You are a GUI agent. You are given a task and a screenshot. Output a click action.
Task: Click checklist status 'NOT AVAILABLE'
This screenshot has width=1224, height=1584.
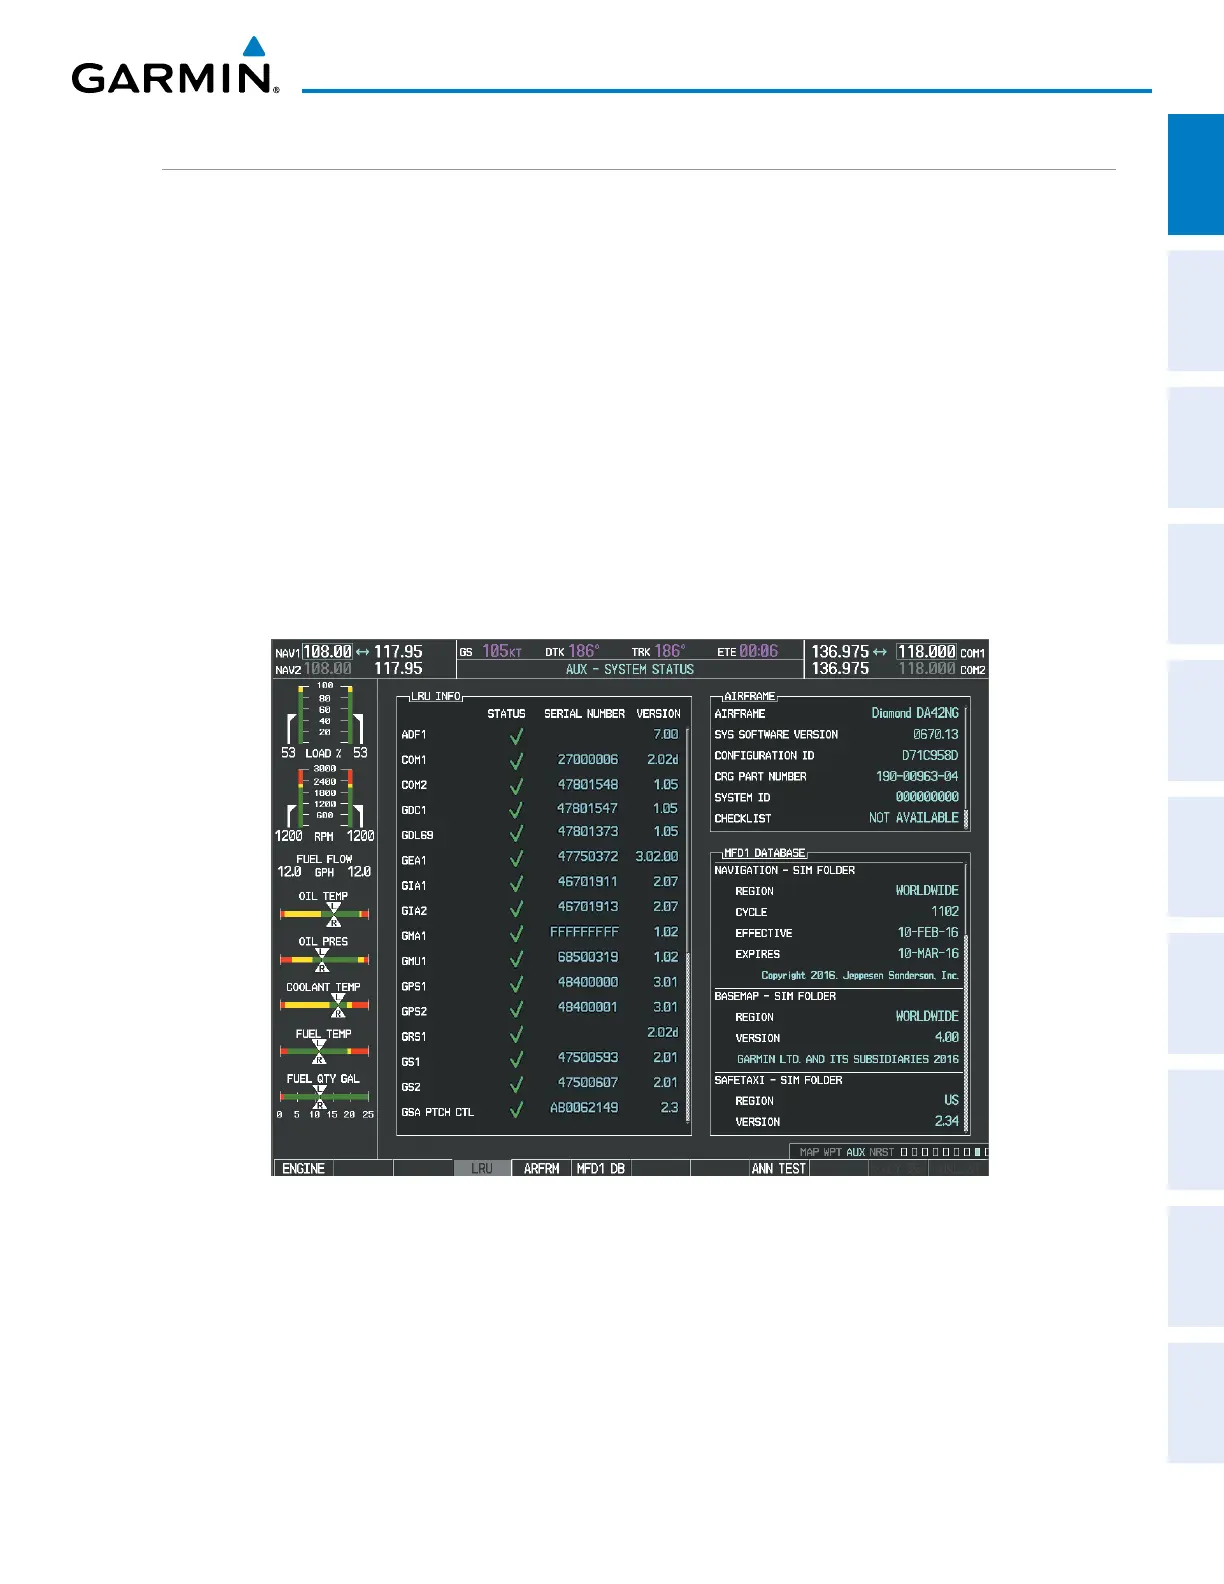(914, 818)
